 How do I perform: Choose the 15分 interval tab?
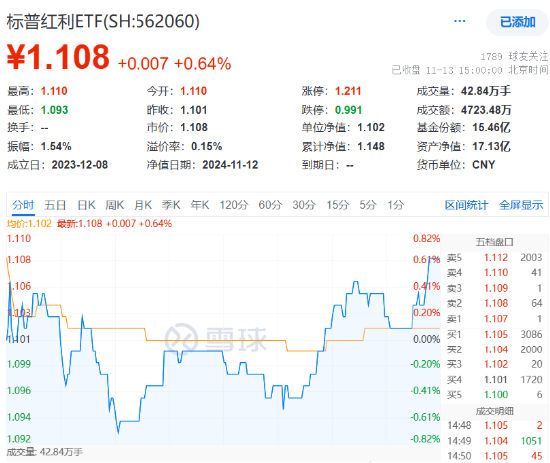click(338, 205)
